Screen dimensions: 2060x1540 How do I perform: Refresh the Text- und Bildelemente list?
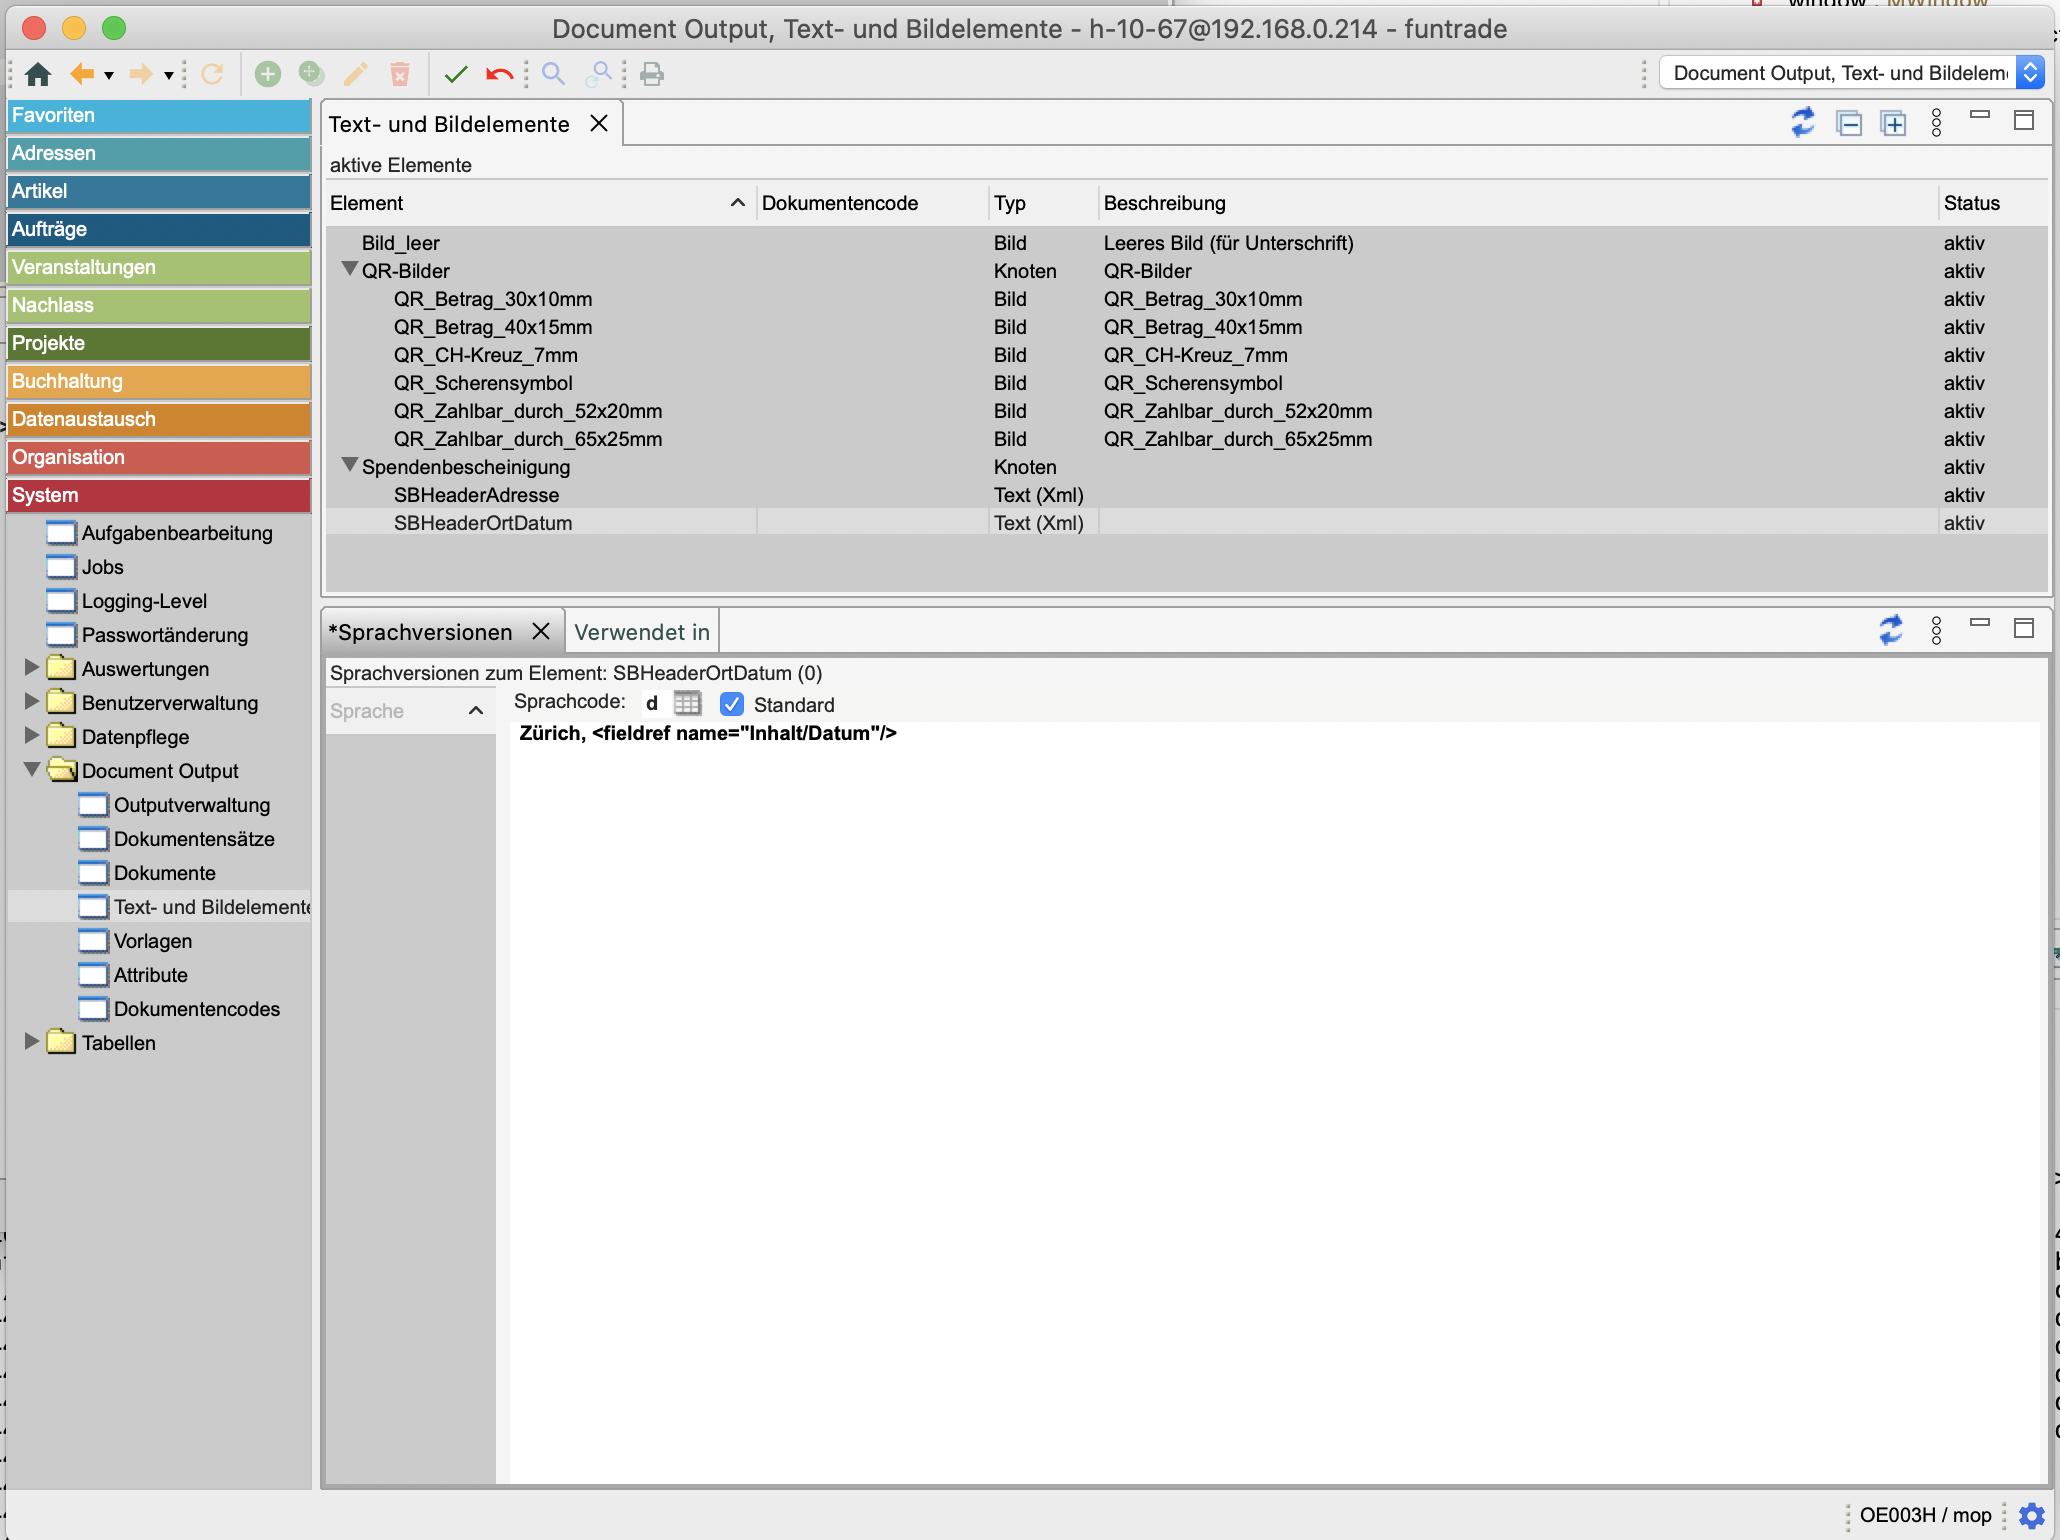click(x=1802, y=123)
